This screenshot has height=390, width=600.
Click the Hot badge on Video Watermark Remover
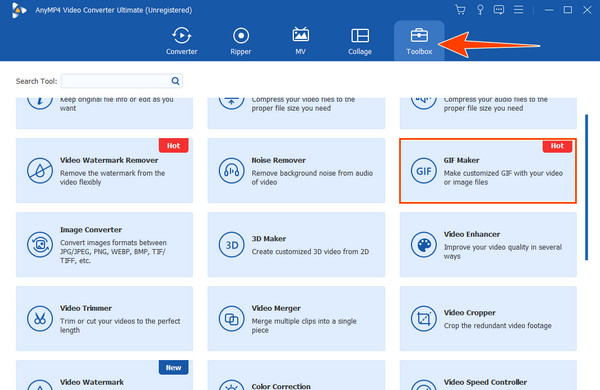[173, 145]
